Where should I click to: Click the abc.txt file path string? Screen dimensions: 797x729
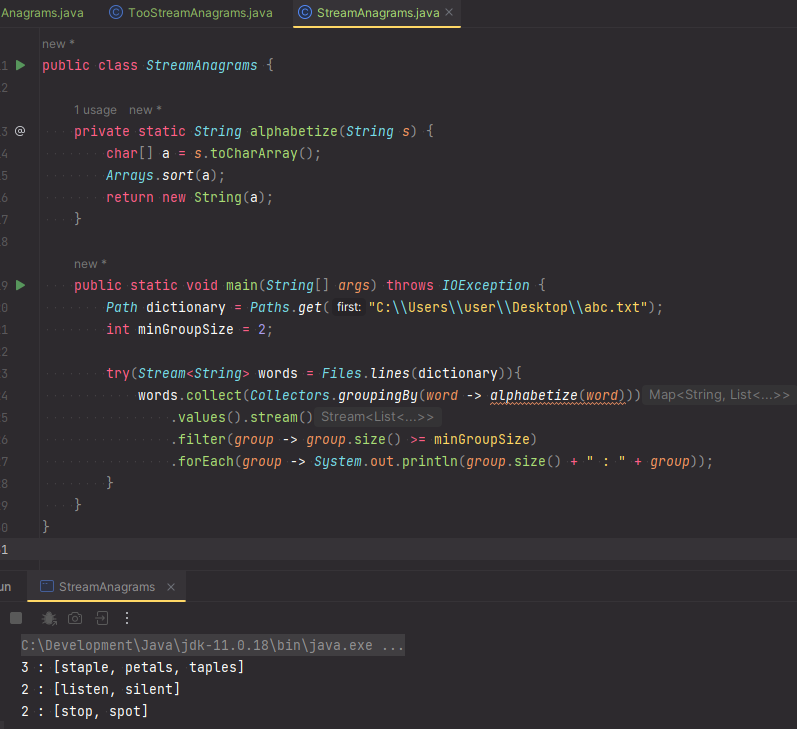[x=508, y=308]
